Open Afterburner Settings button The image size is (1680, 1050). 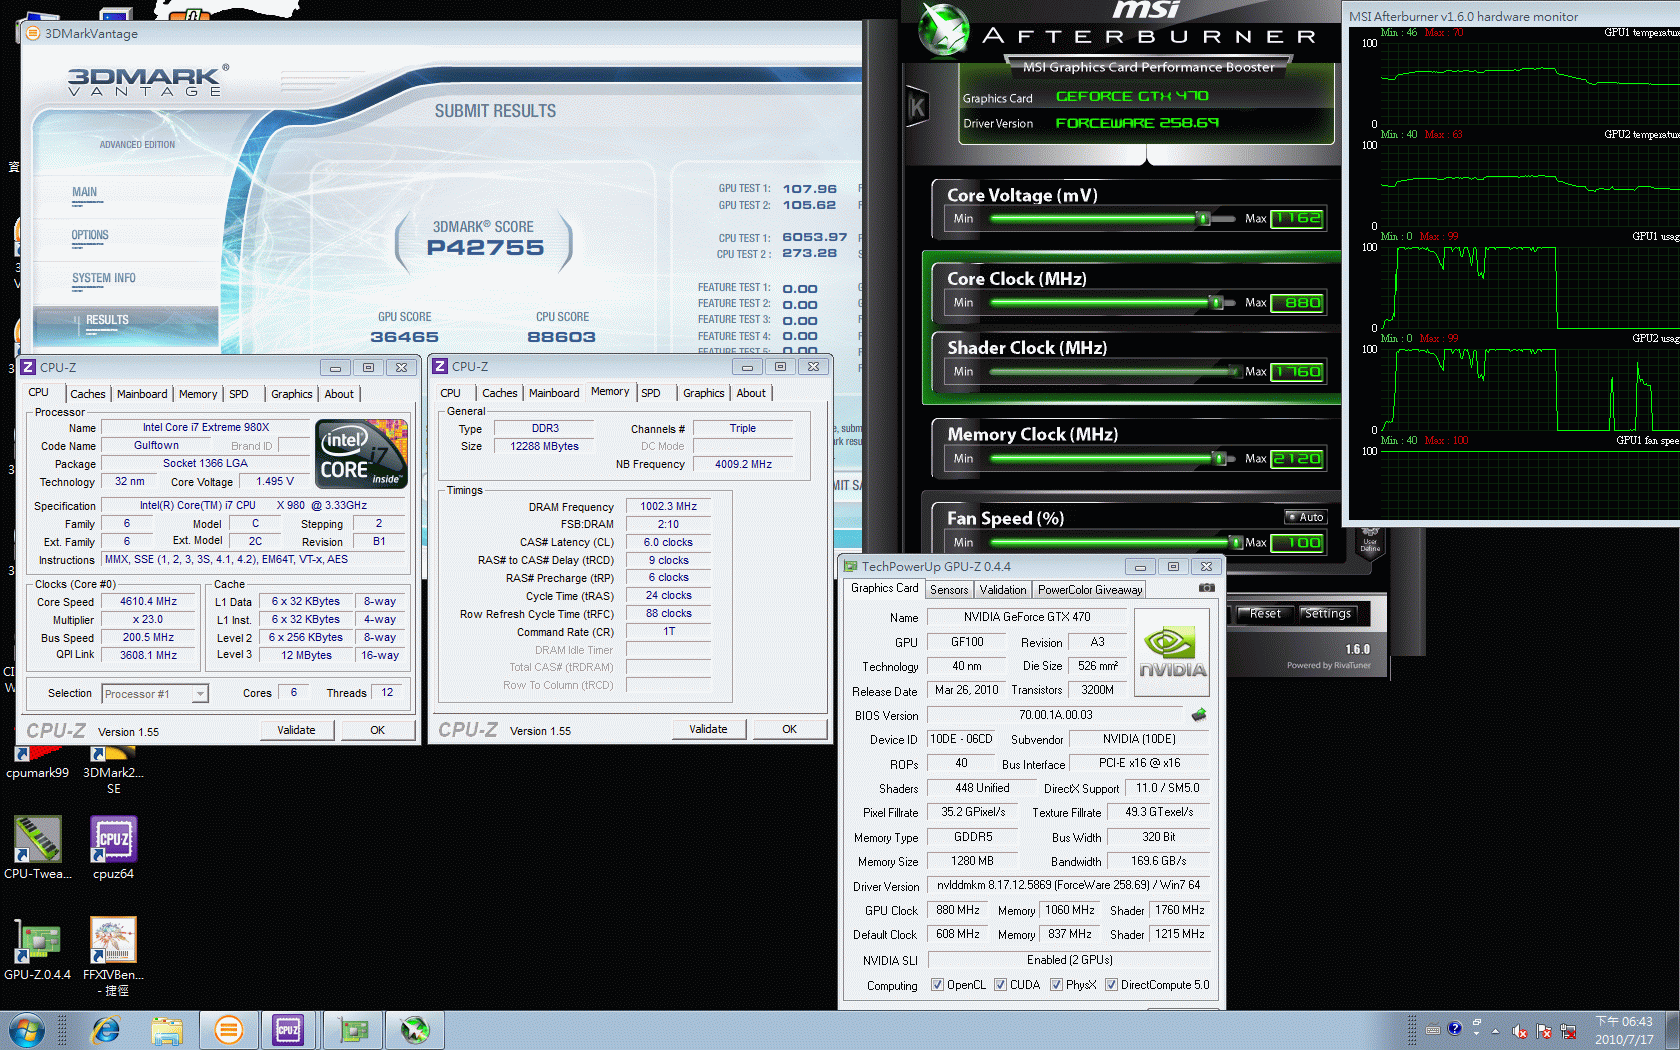(1327, 614)
